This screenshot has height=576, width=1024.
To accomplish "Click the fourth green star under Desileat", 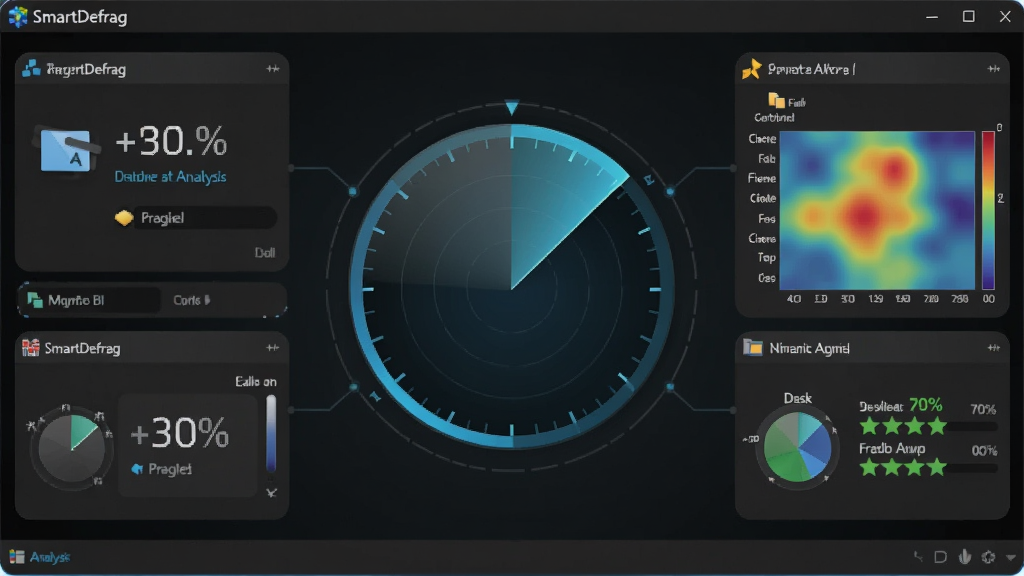I will (x=937, y=426).
